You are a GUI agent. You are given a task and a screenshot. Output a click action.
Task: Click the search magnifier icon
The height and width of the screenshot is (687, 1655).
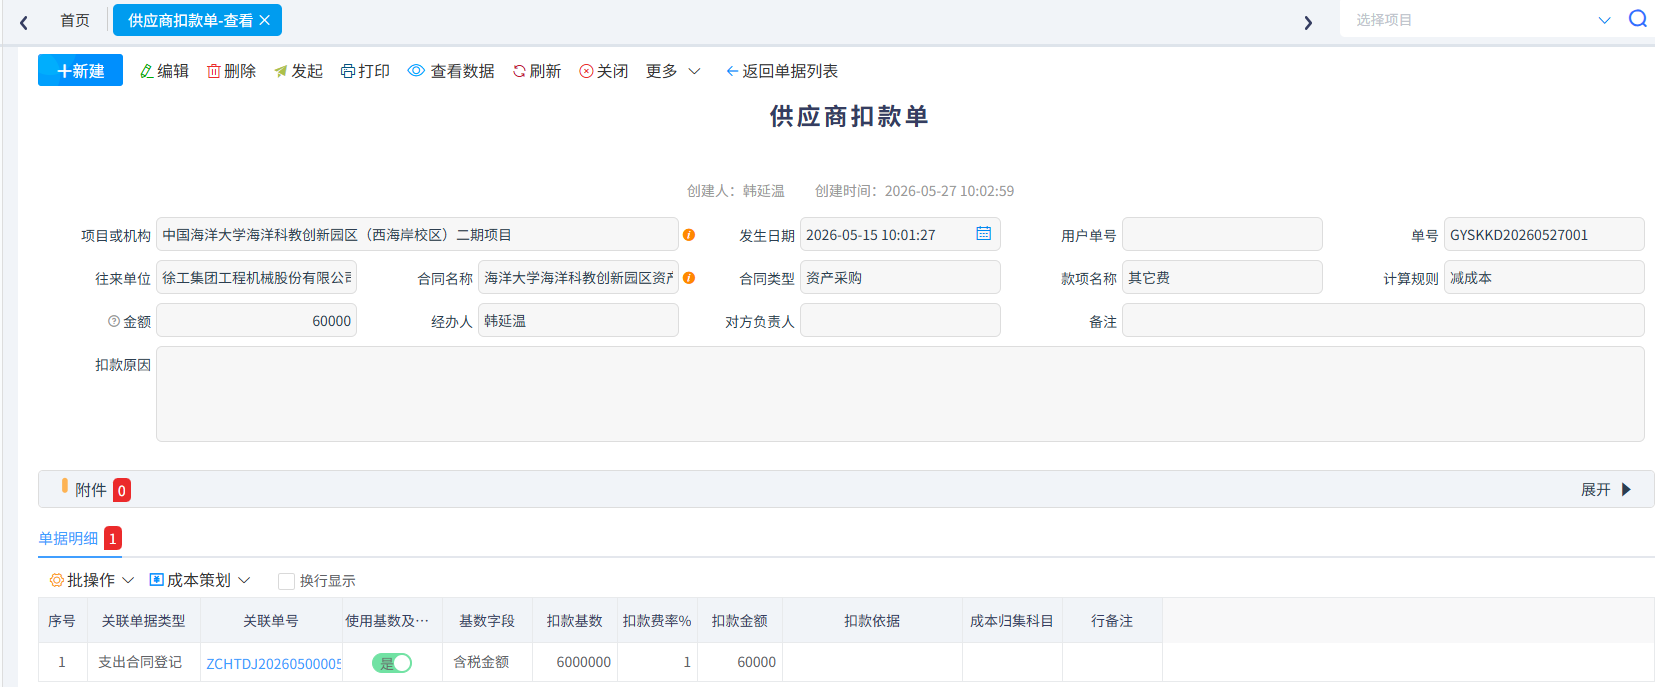[1638, 19]
